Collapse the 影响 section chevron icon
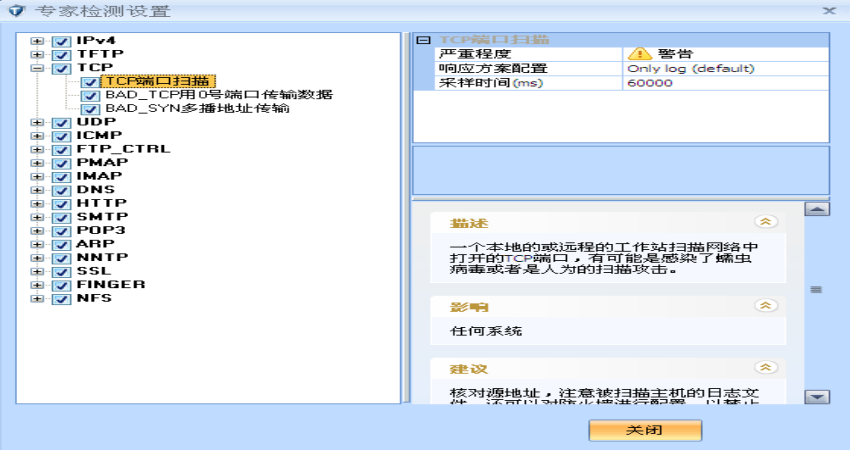Viewport: 850px width, 450px height. pyautogui.click(x=766, y=305)
